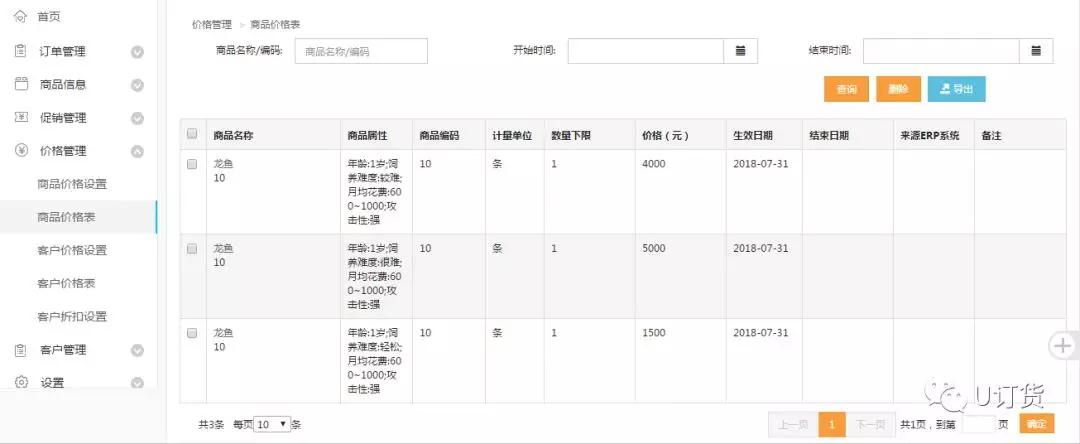Click page number 1 button
Image resolution: width=1080 pixels, height=444 pixels.
[832, 425]
